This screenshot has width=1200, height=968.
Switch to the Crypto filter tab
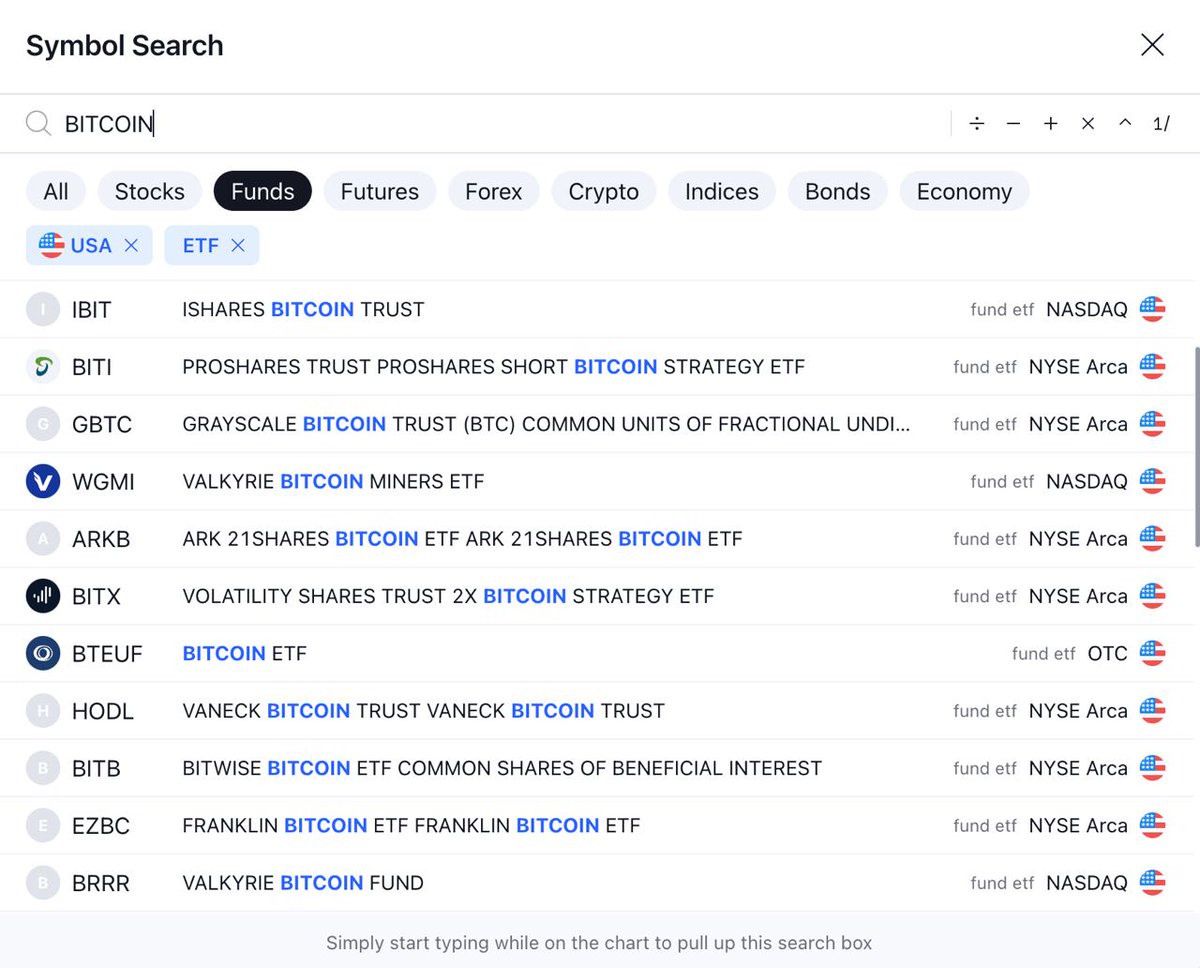[x=604, y=191]
